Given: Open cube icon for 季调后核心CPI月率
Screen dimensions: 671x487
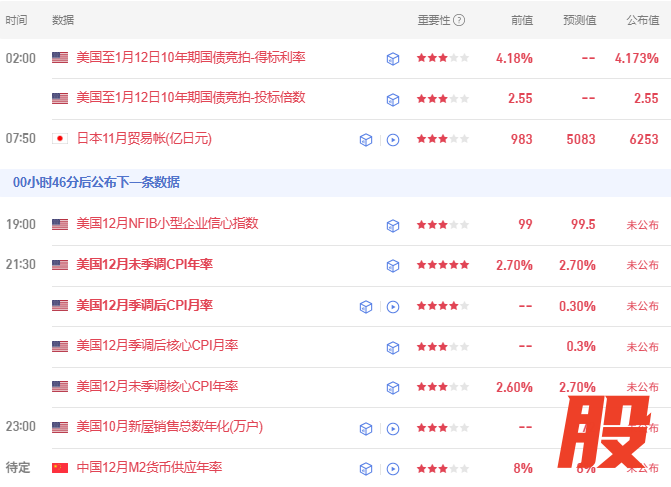Looking at the screenshot, I should 393,347.
